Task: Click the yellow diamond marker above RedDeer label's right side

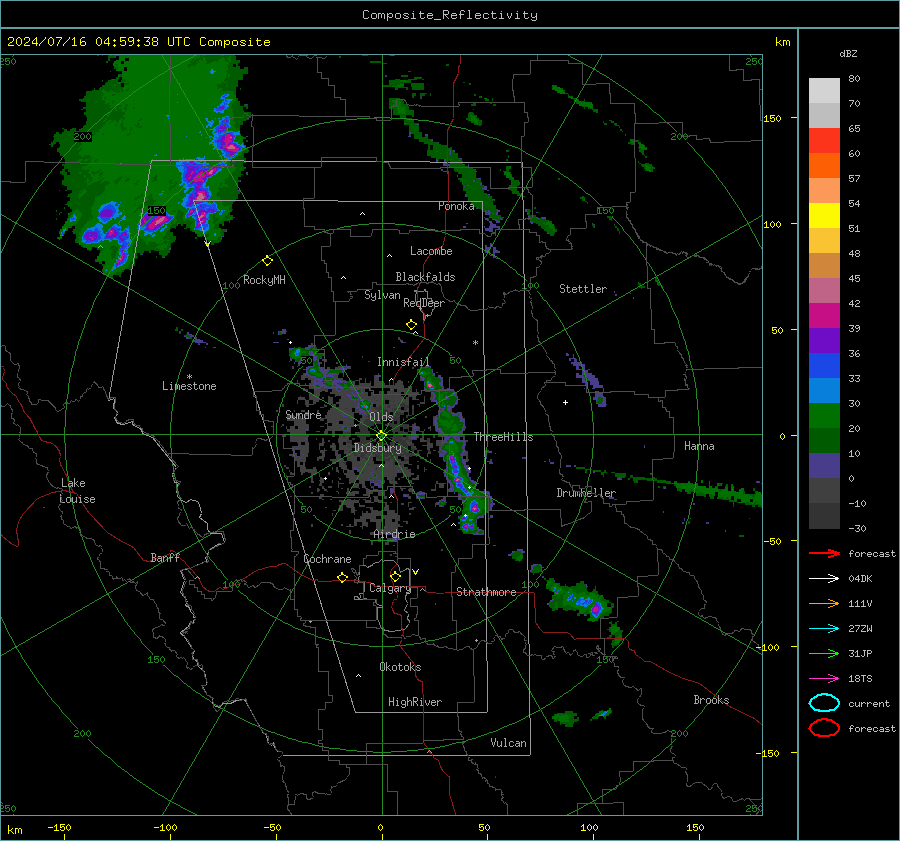Action: 411,325
